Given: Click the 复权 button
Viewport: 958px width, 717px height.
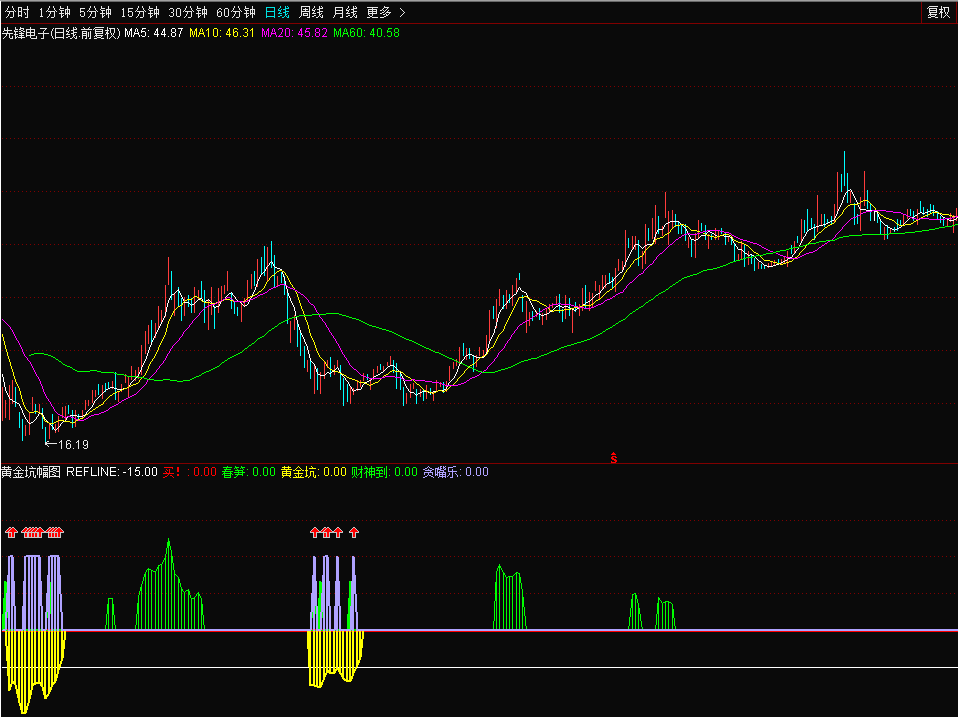Looking at the screenshot, I should pyautogui.click(x=938, y=12).
